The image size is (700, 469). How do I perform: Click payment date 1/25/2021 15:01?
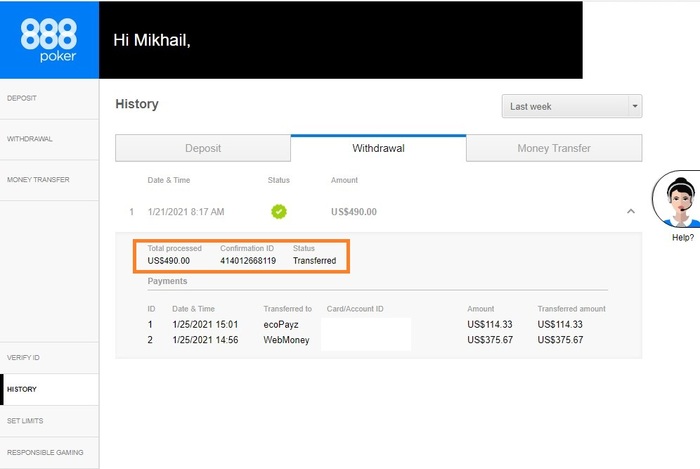[205, 324]
